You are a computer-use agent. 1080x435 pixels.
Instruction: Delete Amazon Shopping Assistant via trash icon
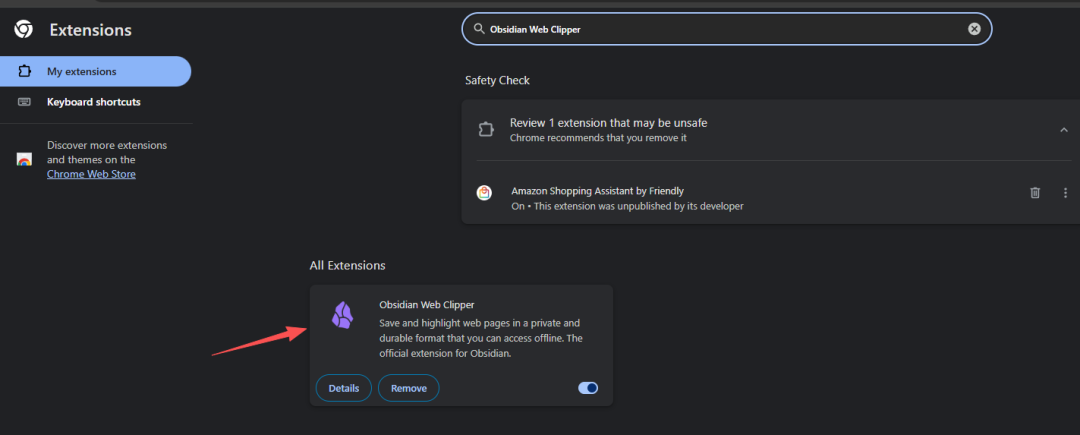pos(1035,193)
